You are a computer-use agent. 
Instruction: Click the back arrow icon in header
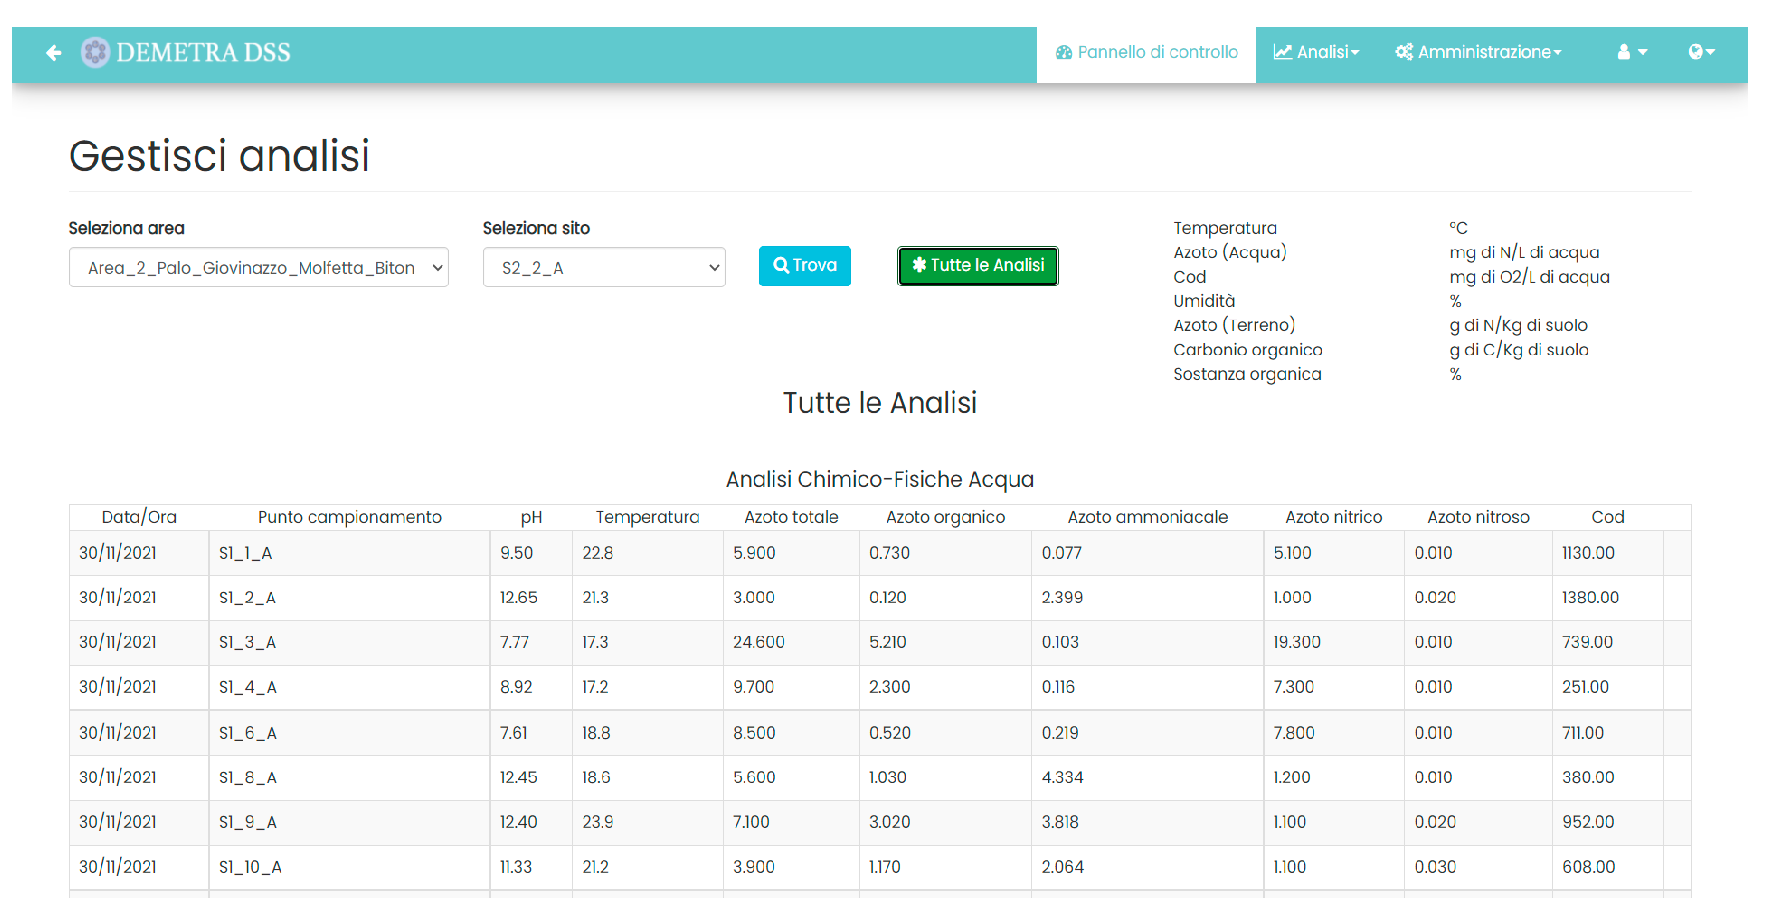(54, 53)
